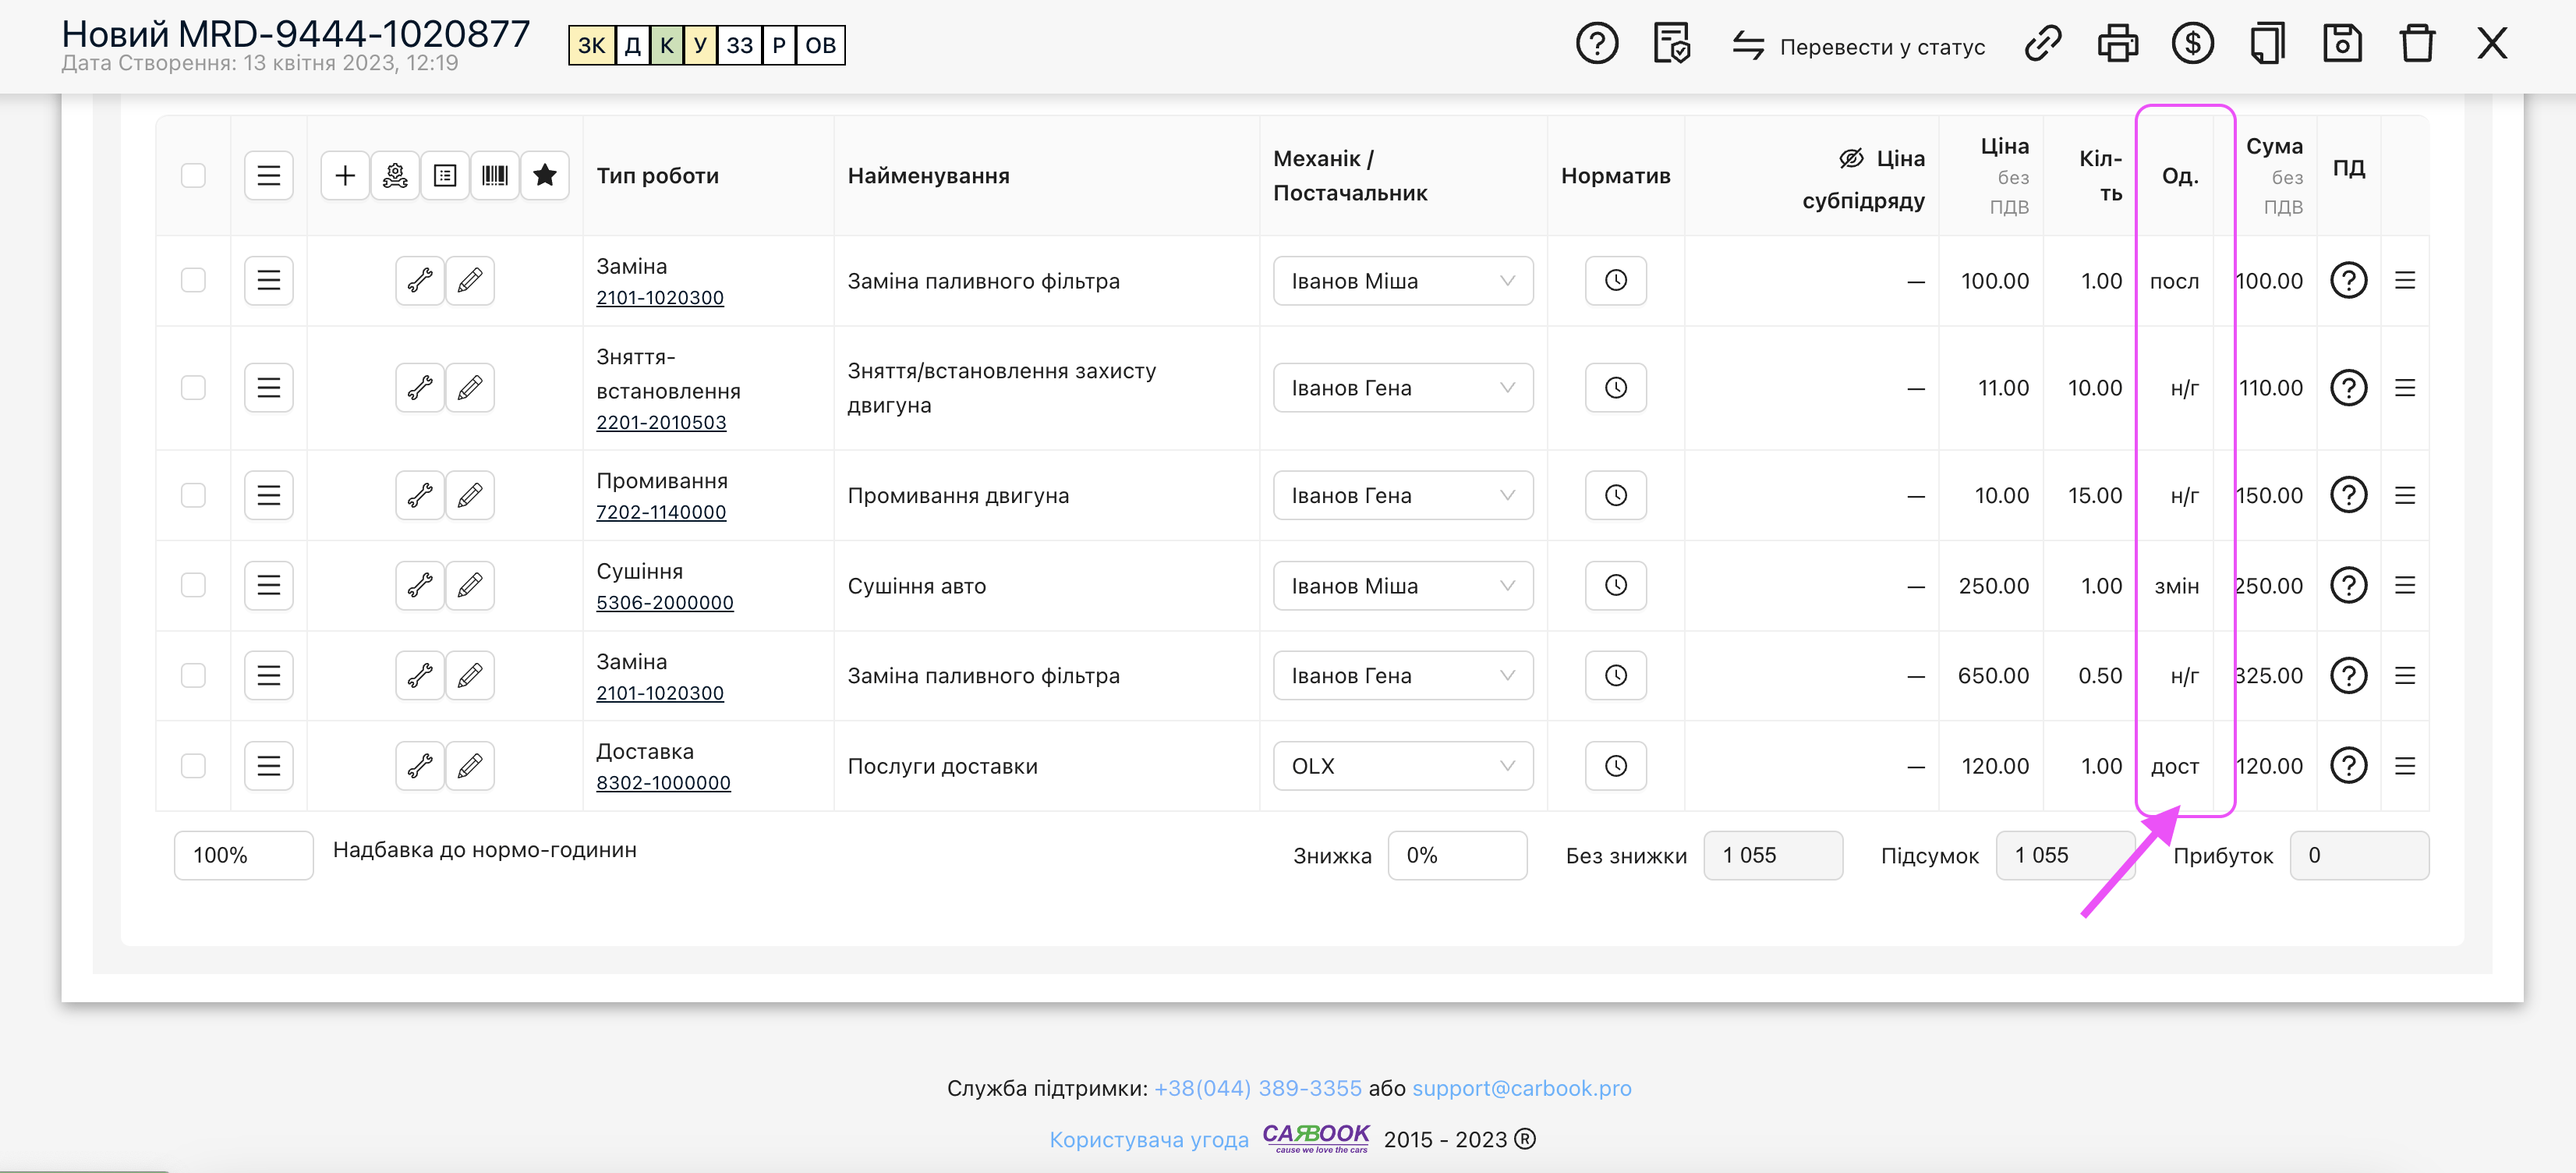The image size is (2576, 1173).
Task: Tick the select-all checkbox in table header
Action: click(x=193, y=176)
